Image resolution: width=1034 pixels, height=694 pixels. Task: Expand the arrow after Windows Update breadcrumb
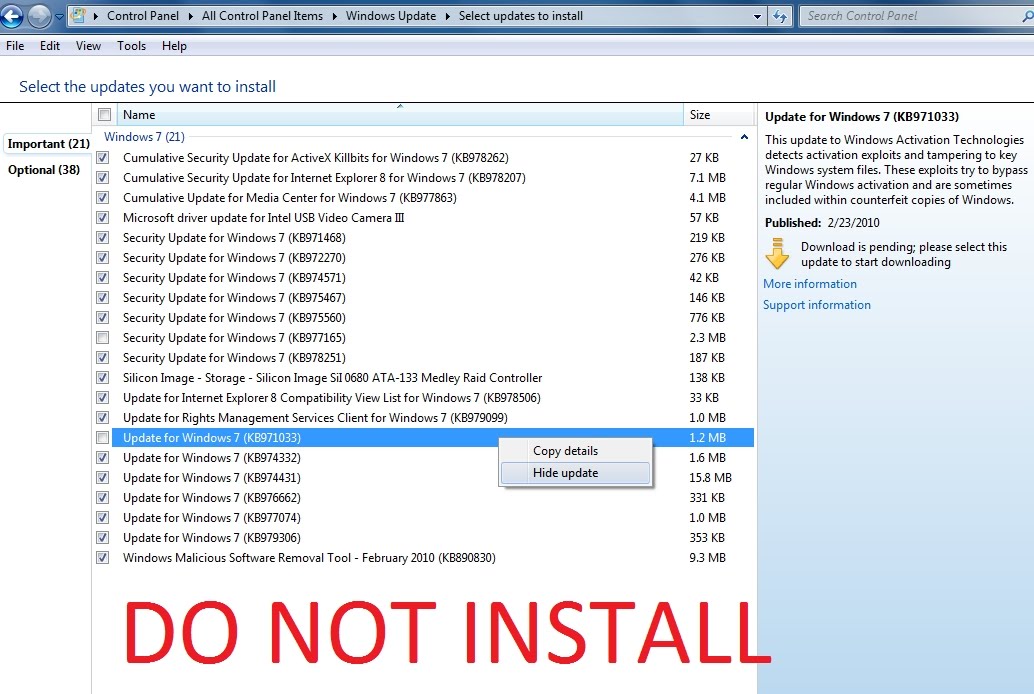click(447, 16)
